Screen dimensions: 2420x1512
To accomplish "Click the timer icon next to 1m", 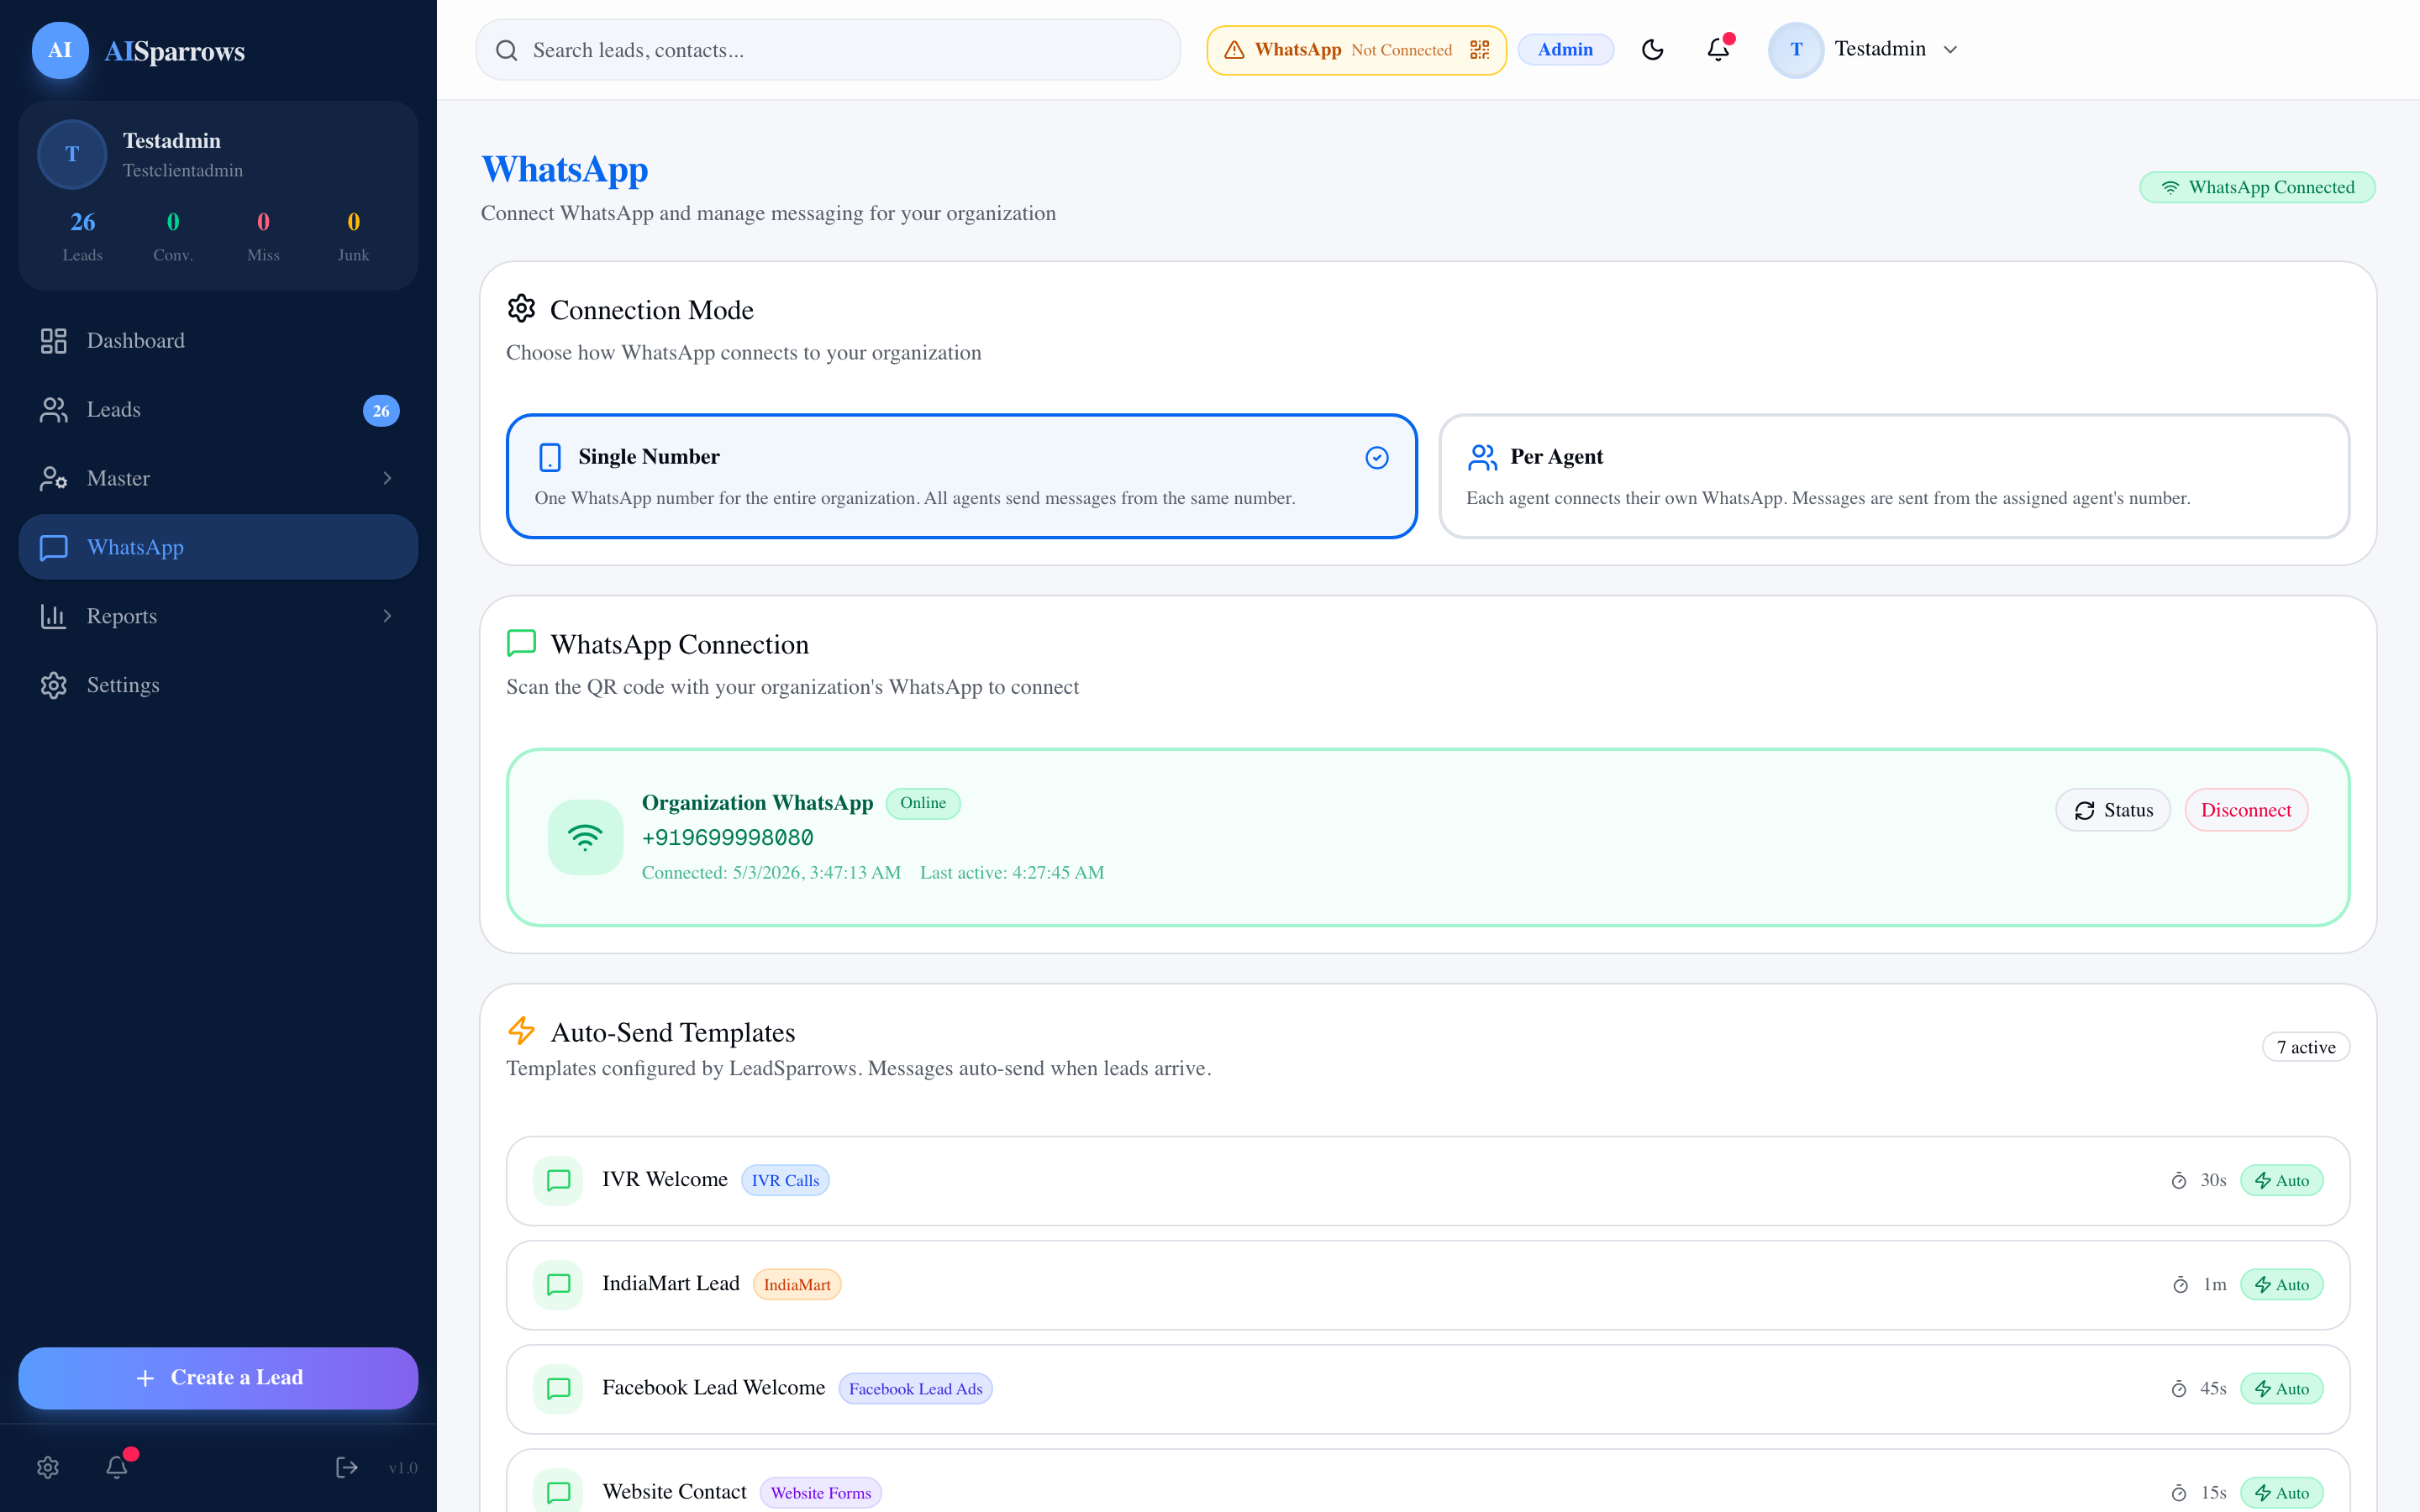I will coord(2181,1285).
